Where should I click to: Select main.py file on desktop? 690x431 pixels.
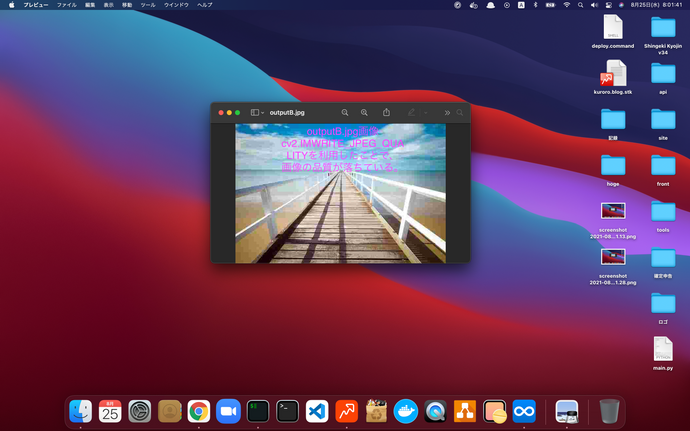[x=663, y=354]
